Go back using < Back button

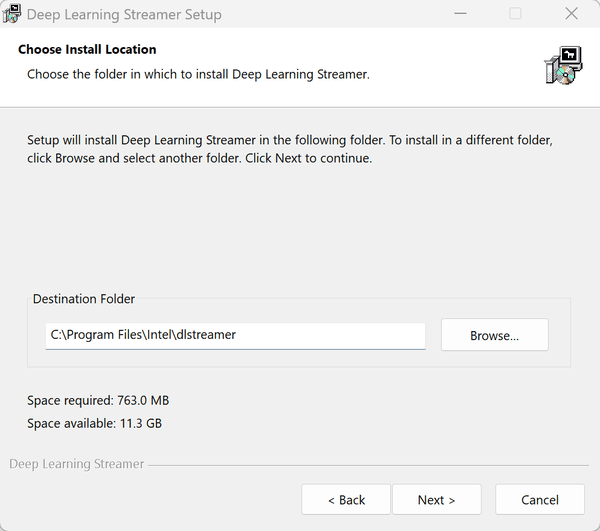[x=346, y=499]
